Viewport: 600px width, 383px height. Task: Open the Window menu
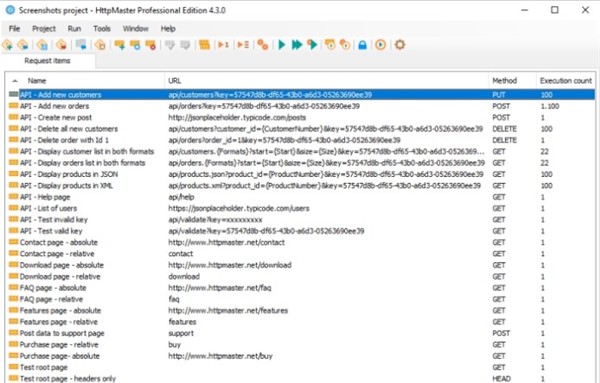[135, 29]
